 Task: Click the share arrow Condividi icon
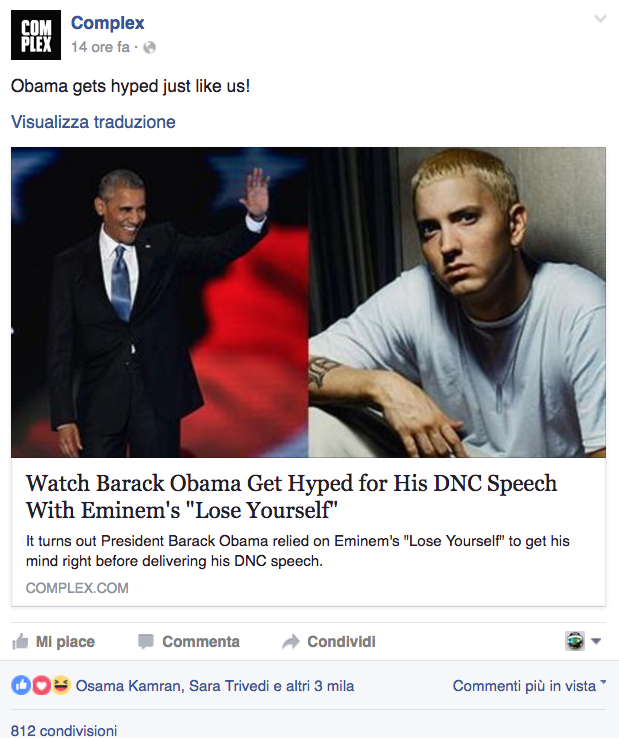(x=291, y=642)
